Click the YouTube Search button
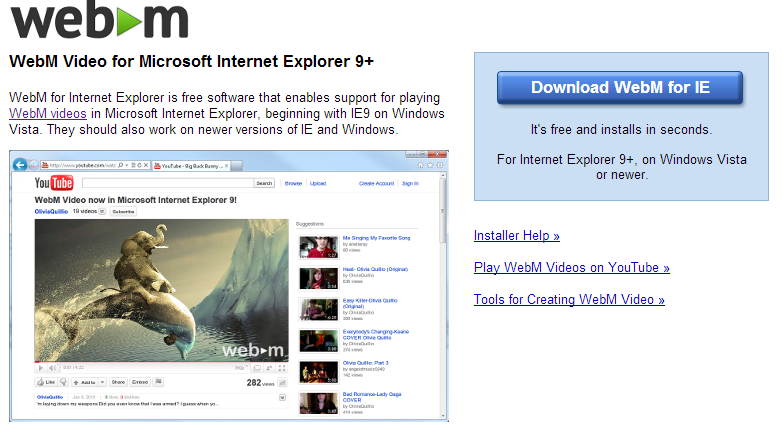 (x=264, y=183)
